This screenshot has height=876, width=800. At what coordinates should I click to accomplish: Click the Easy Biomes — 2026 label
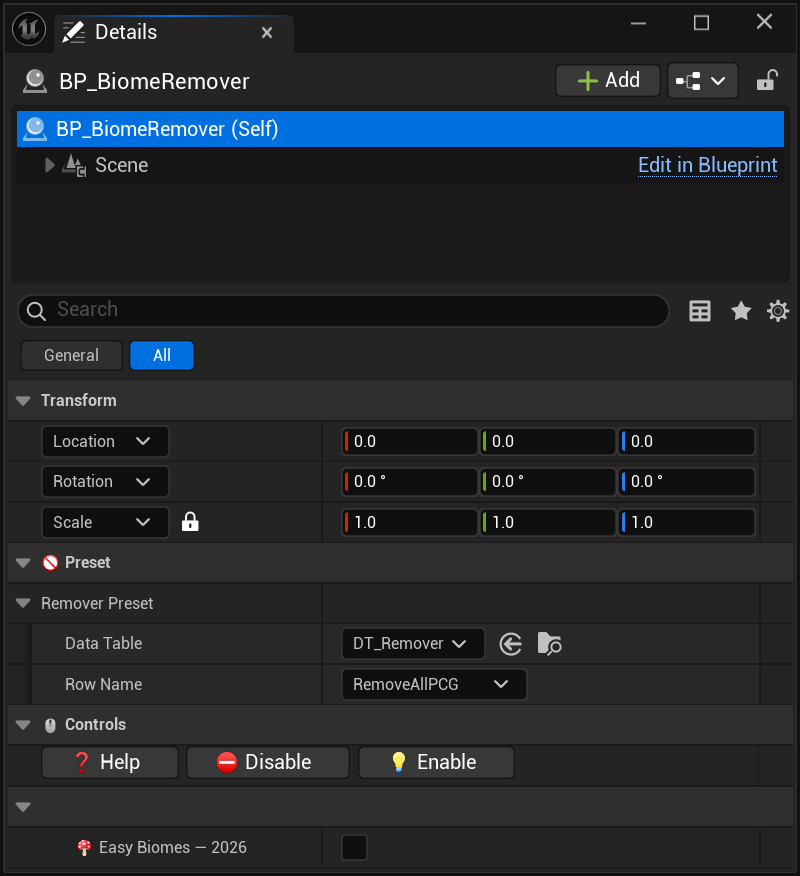tap(173, 848)
